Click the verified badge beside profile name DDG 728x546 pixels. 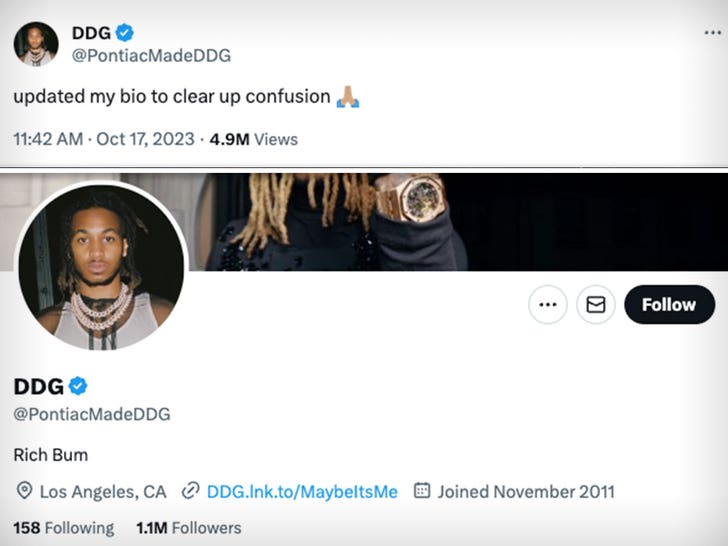[x=78, y=387]
